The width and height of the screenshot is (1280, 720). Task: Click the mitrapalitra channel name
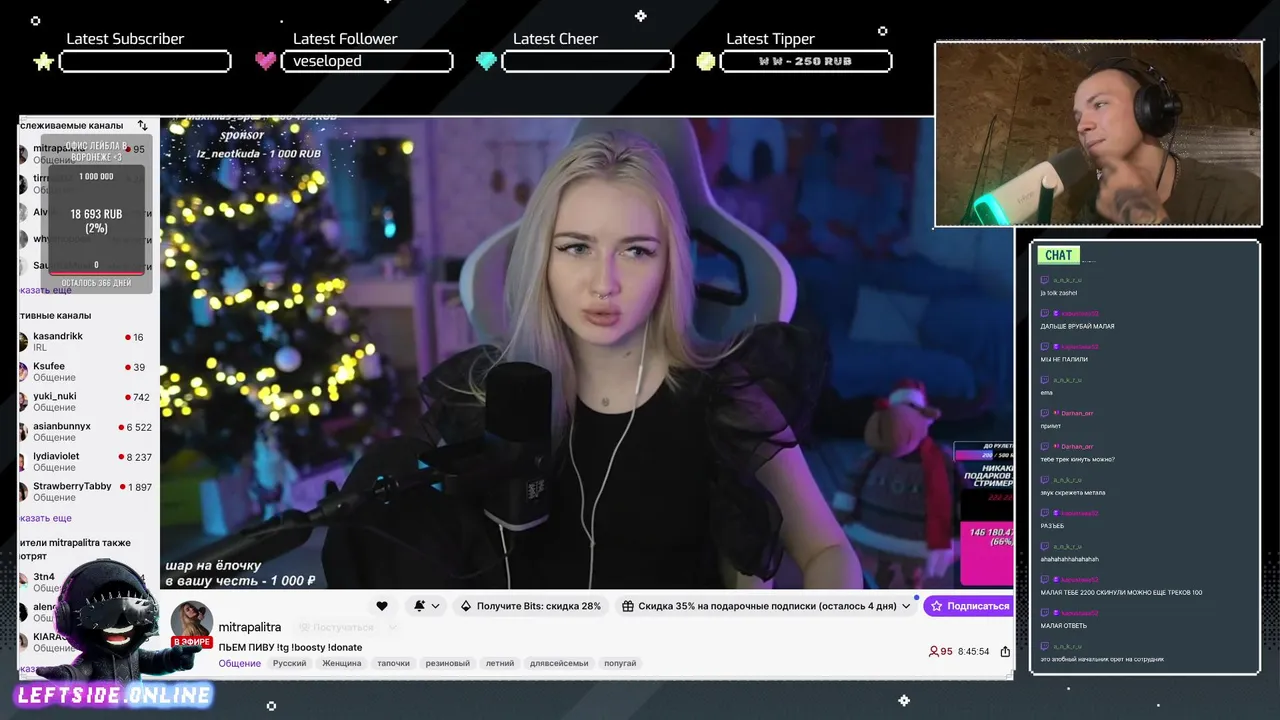click(x=250, y=627)
